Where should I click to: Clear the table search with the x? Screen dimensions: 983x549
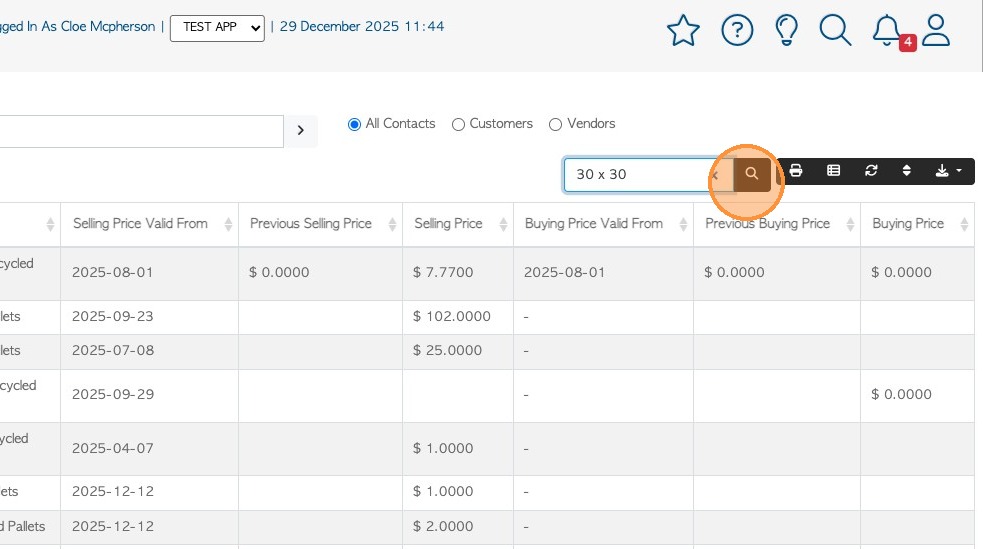tap(716, 174)
